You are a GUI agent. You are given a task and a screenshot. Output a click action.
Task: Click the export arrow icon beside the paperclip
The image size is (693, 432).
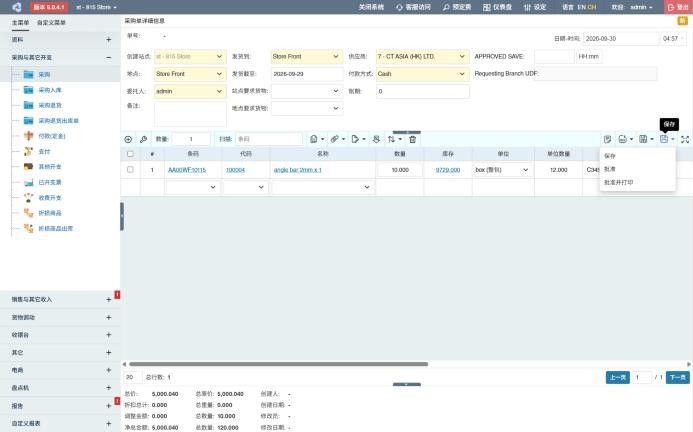pyautogui.click(x=355, y=139)
